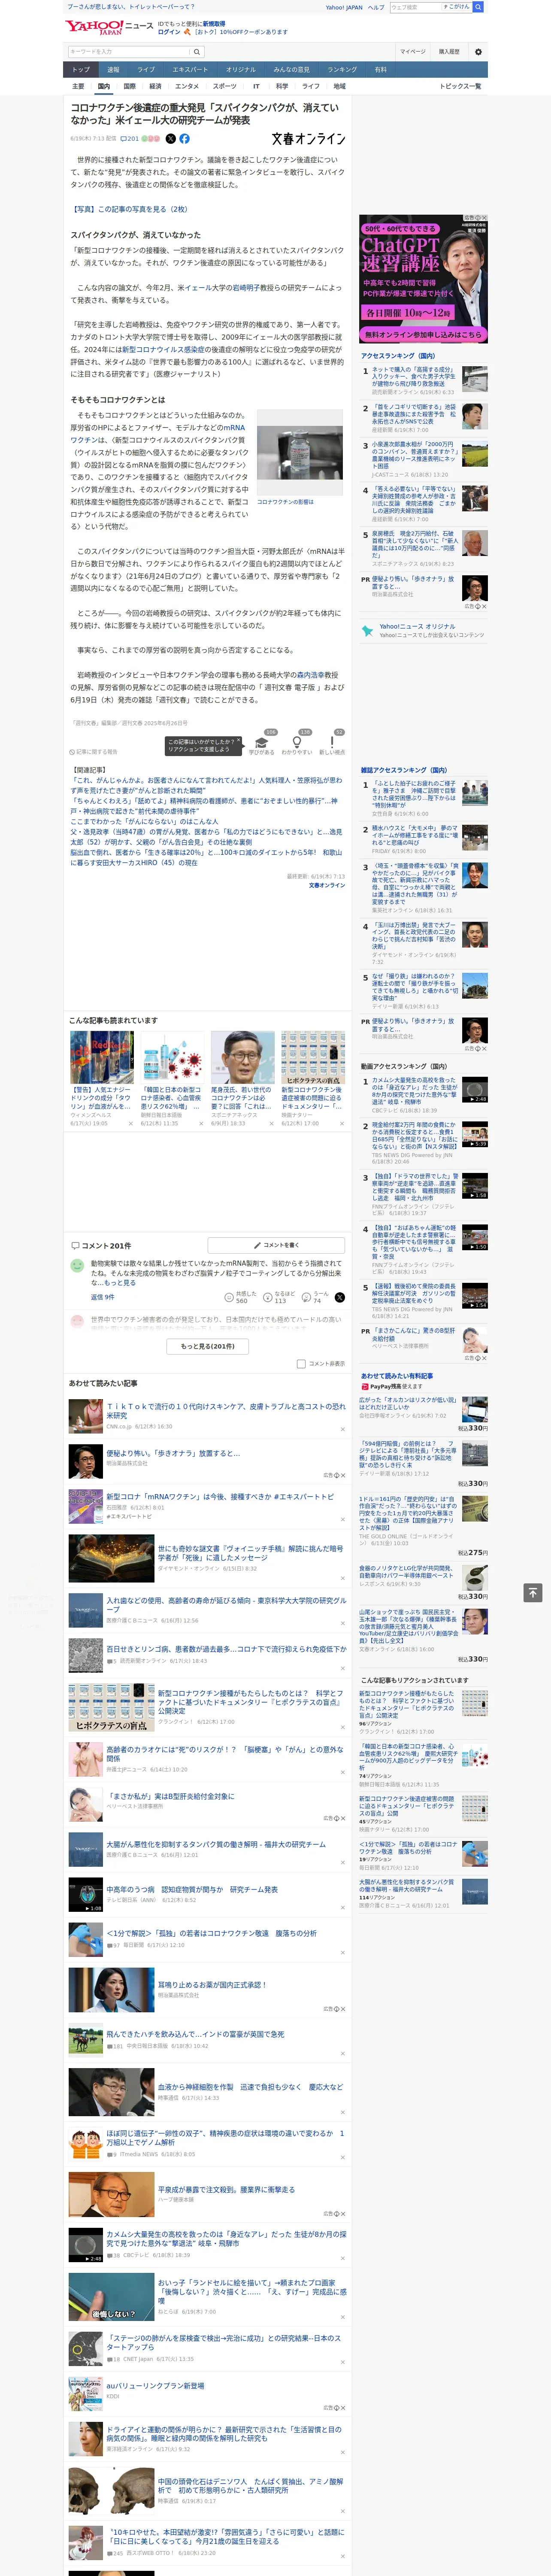Image resolution: width=551 pixels, height=2576 pixels.
Task: Click inside the keyword search input field
Action: pos(129,51)
